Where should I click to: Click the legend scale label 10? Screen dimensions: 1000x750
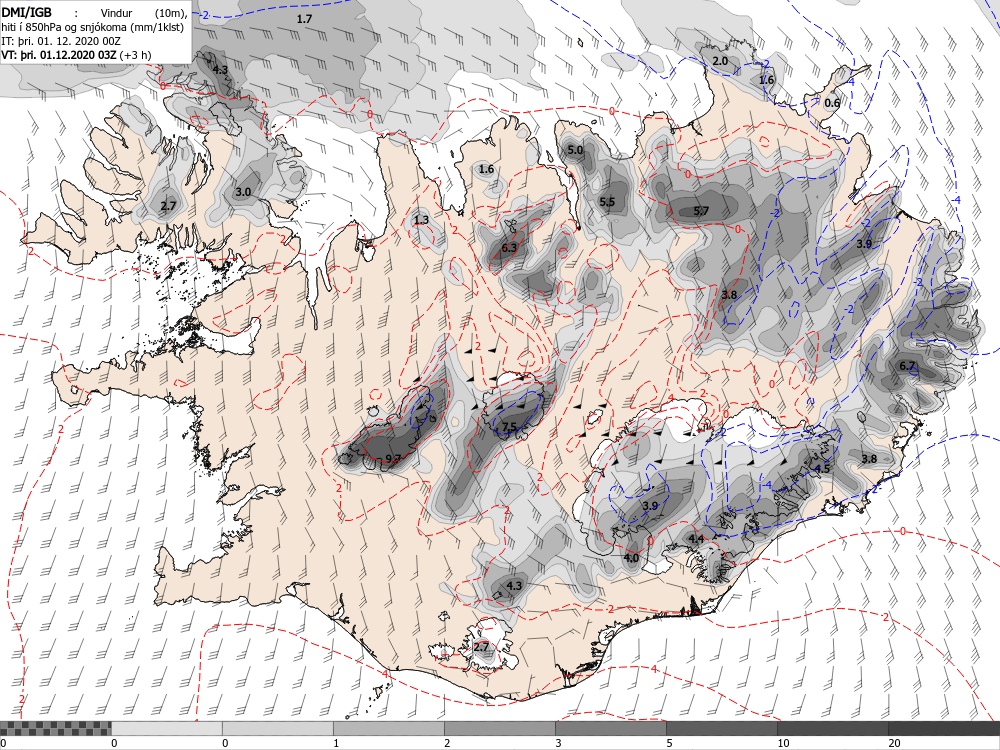(783, 743)
